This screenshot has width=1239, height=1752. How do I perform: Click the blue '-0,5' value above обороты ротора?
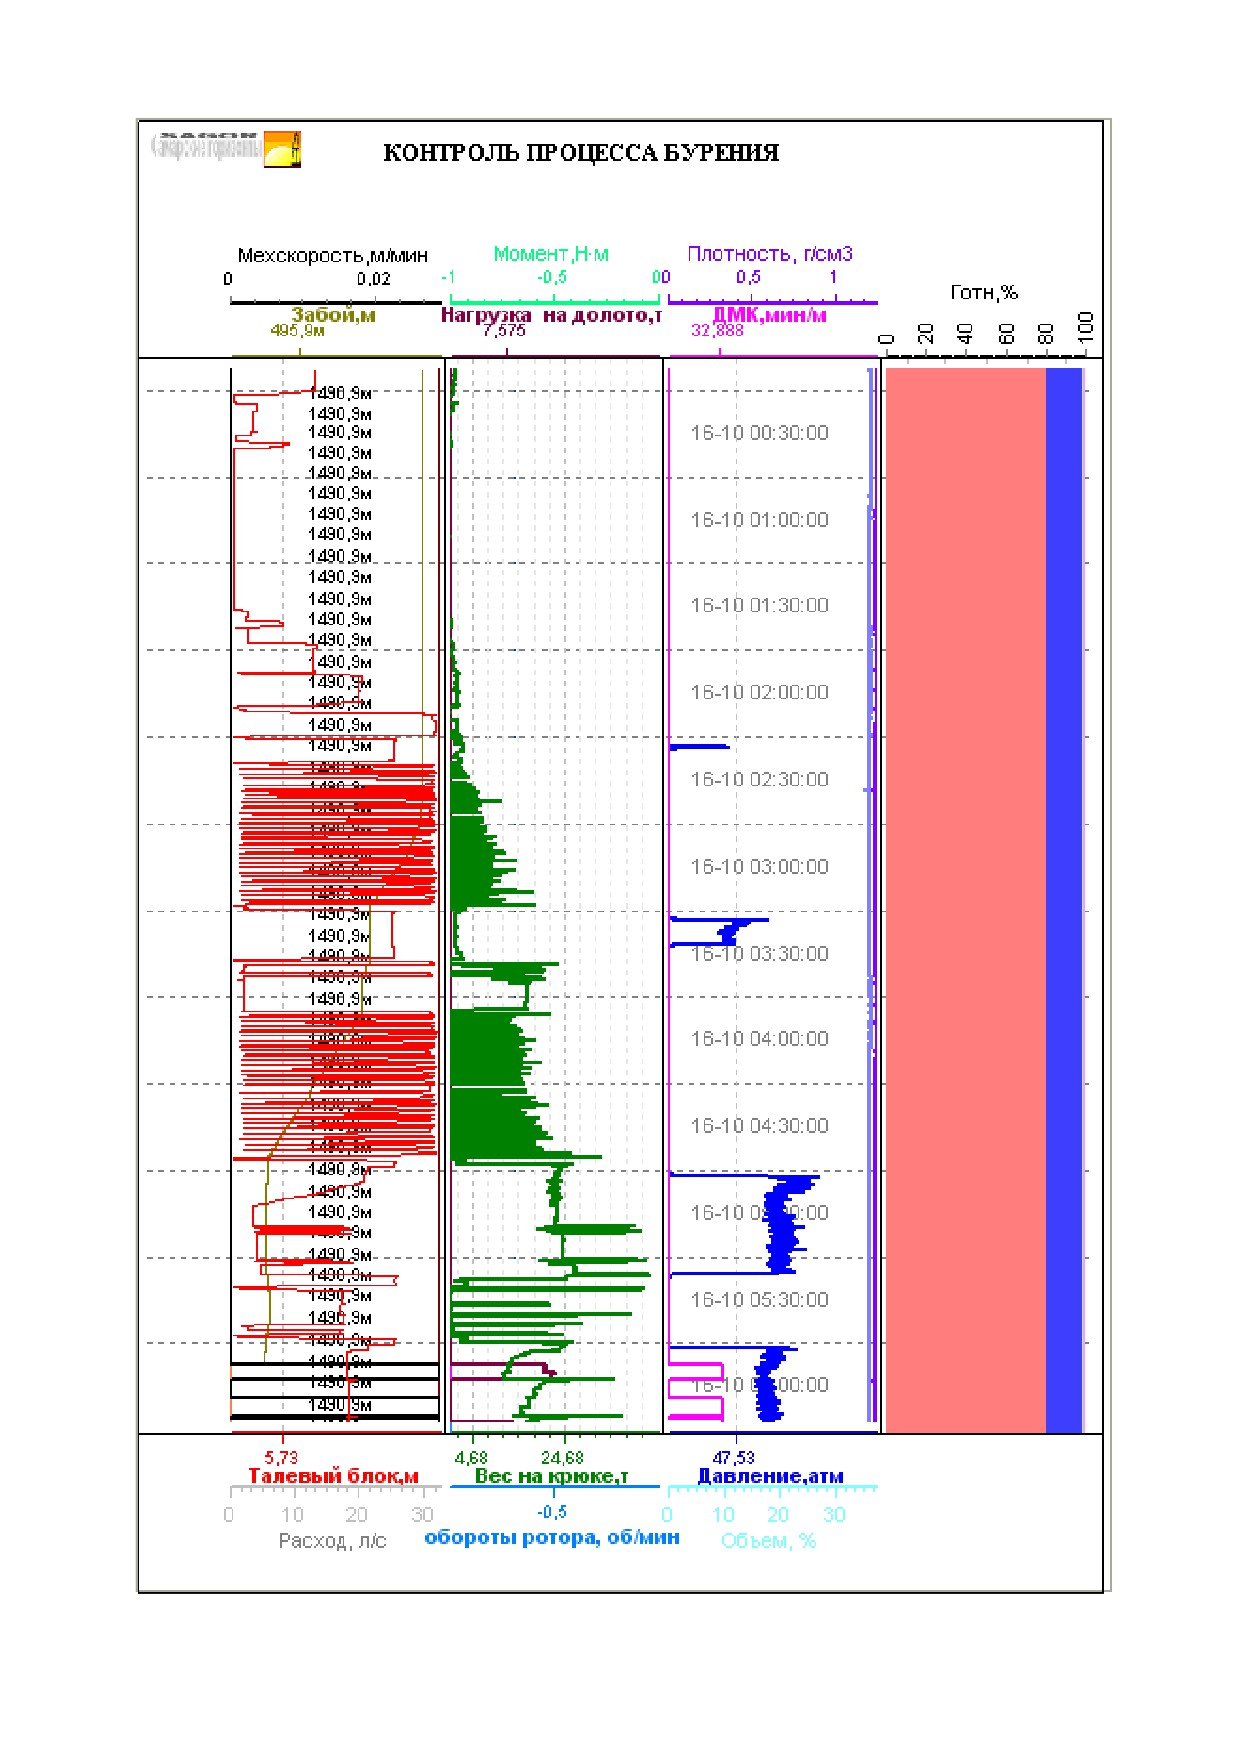click(x=552, y=1512)
